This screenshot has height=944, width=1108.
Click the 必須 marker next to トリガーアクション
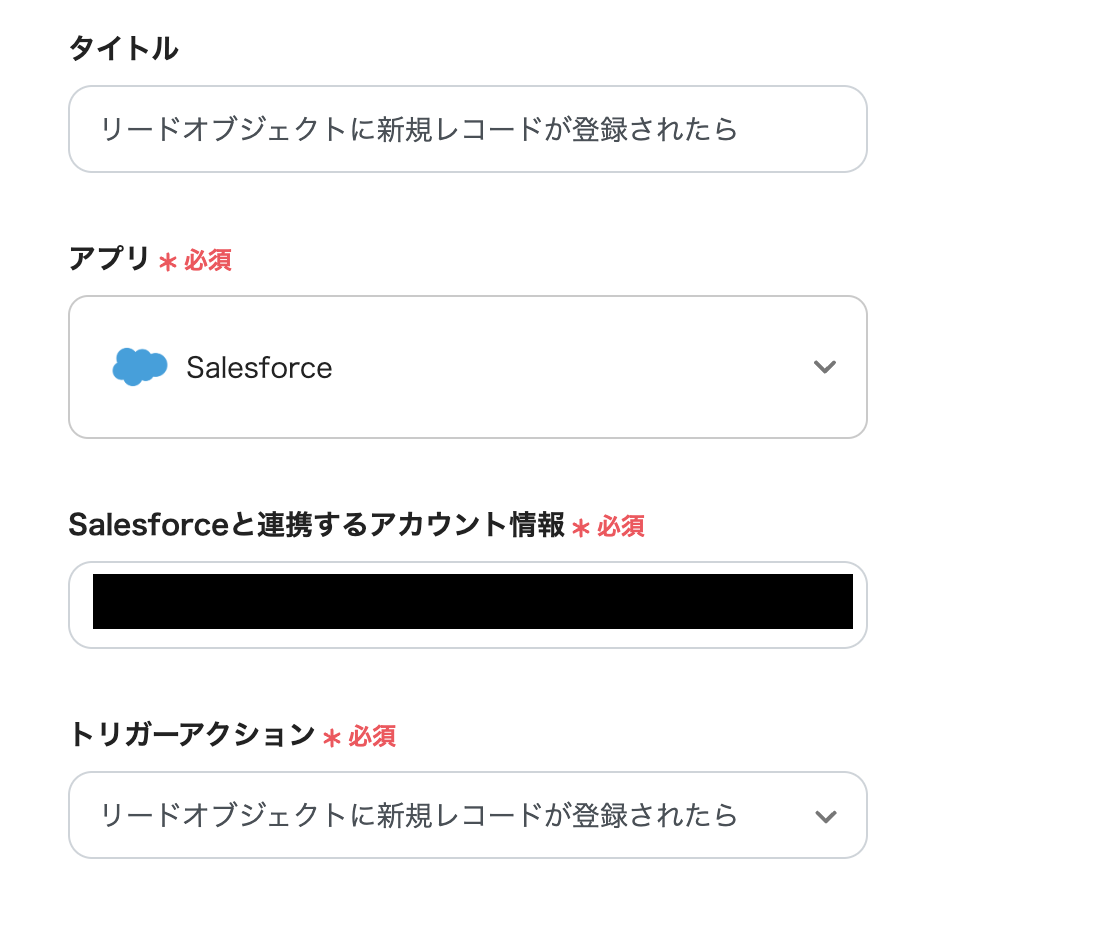pyautogui.click(x=372, y=737)
